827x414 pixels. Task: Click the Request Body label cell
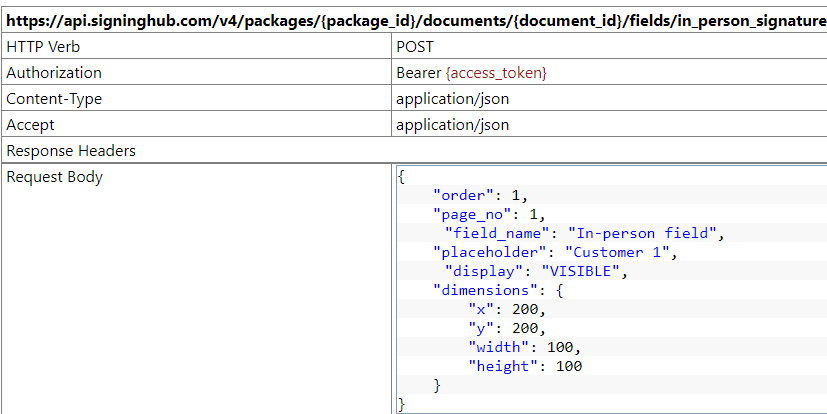point(54,177)
